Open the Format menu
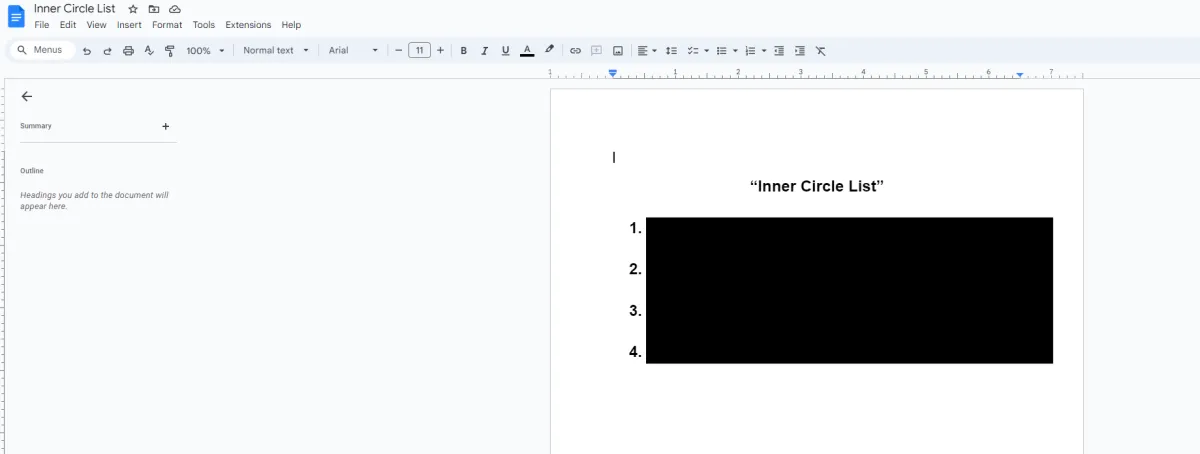This screenshot has width=1200, height=454. pos(167,25)
